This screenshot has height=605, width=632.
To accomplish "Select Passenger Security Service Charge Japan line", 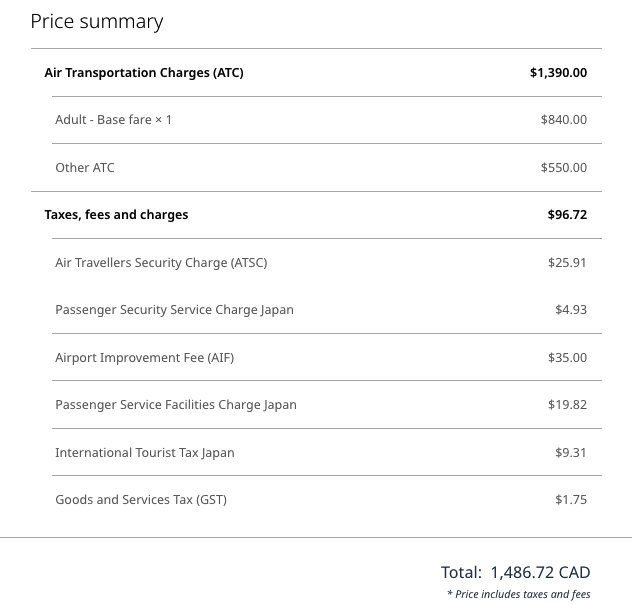I will click(x=327, y=310).
